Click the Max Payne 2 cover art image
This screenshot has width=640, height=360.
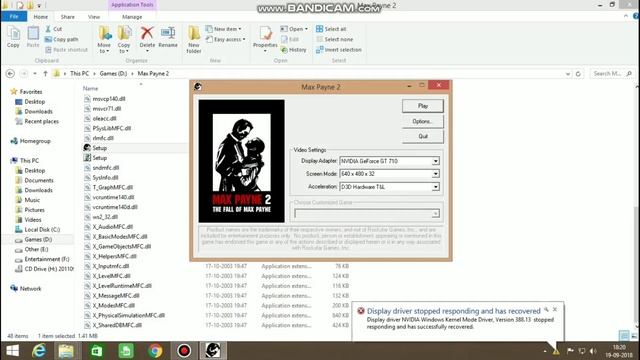(242, 161)
